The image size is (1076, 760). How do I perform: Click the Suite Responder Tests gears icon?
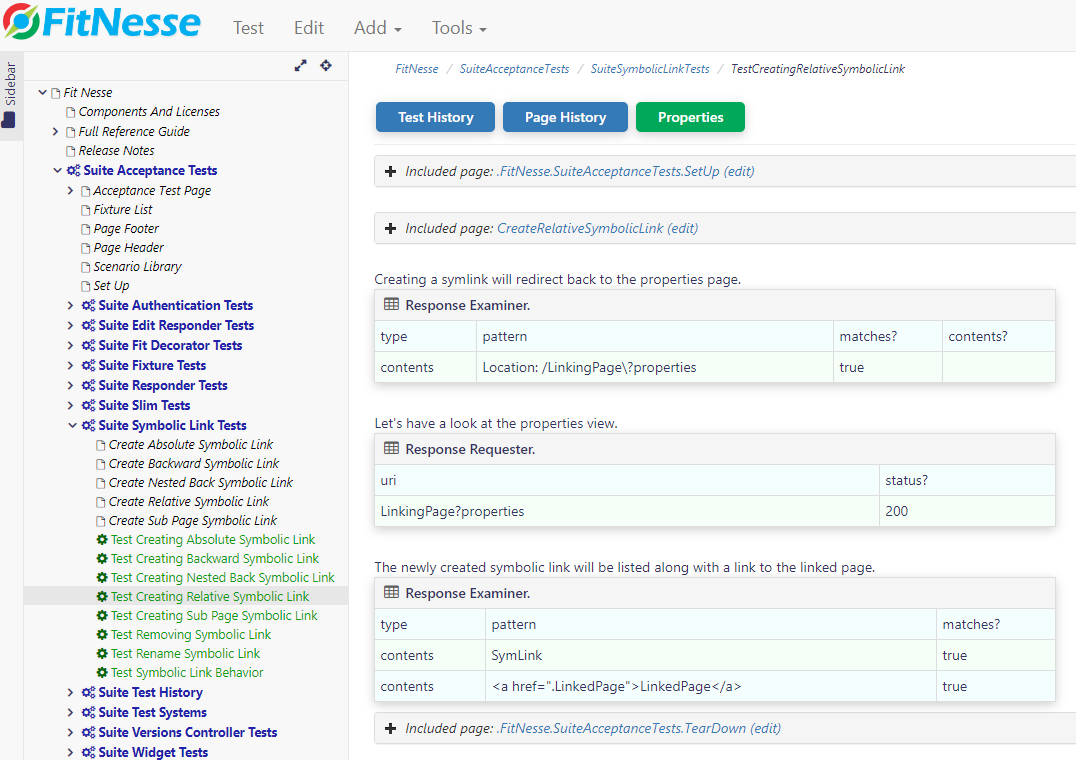89,385
